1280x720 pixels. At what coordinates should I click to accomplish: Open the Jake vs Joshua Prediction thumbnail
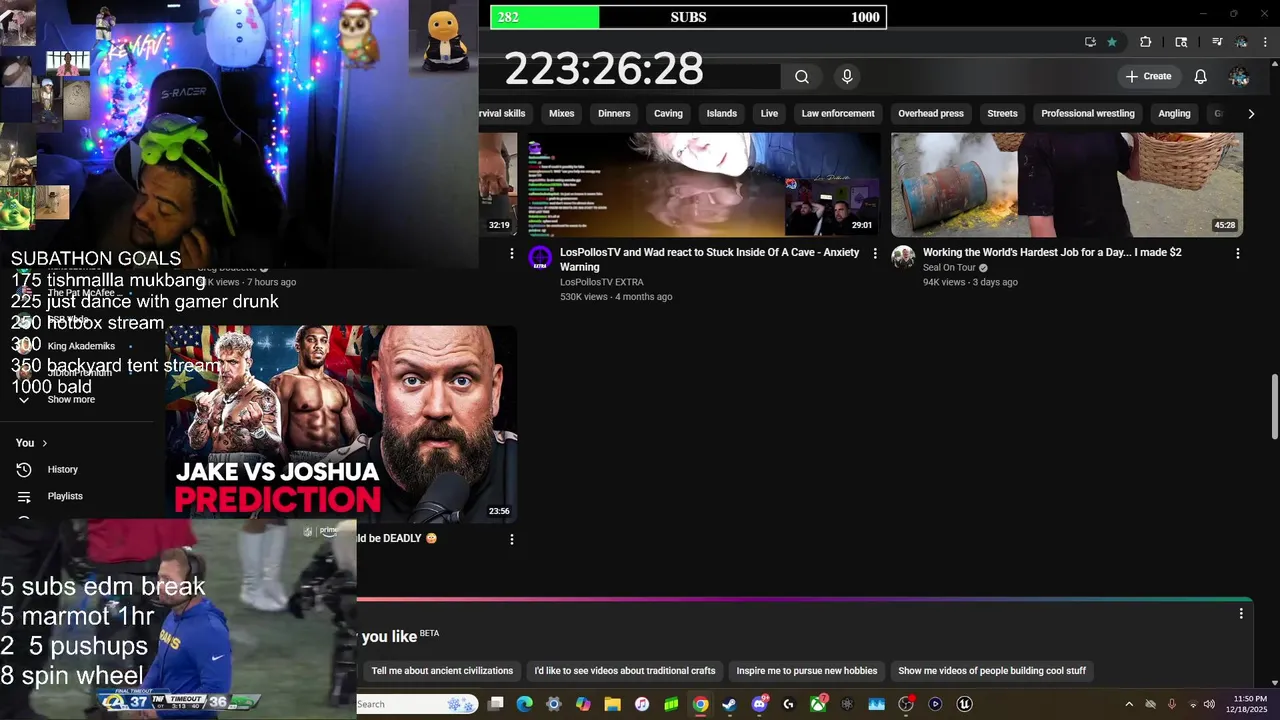pos(341,424)
